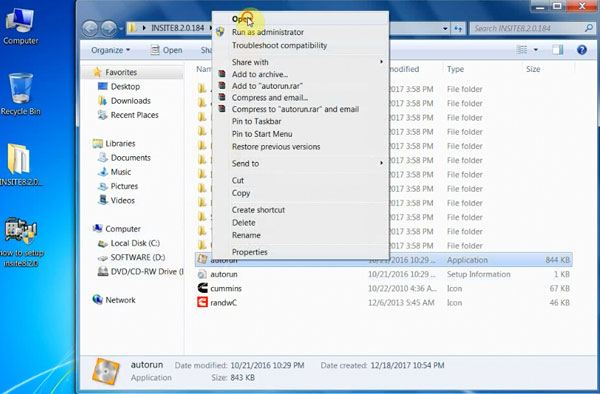Click the Network icon in navigation pane

click(97, 300)
